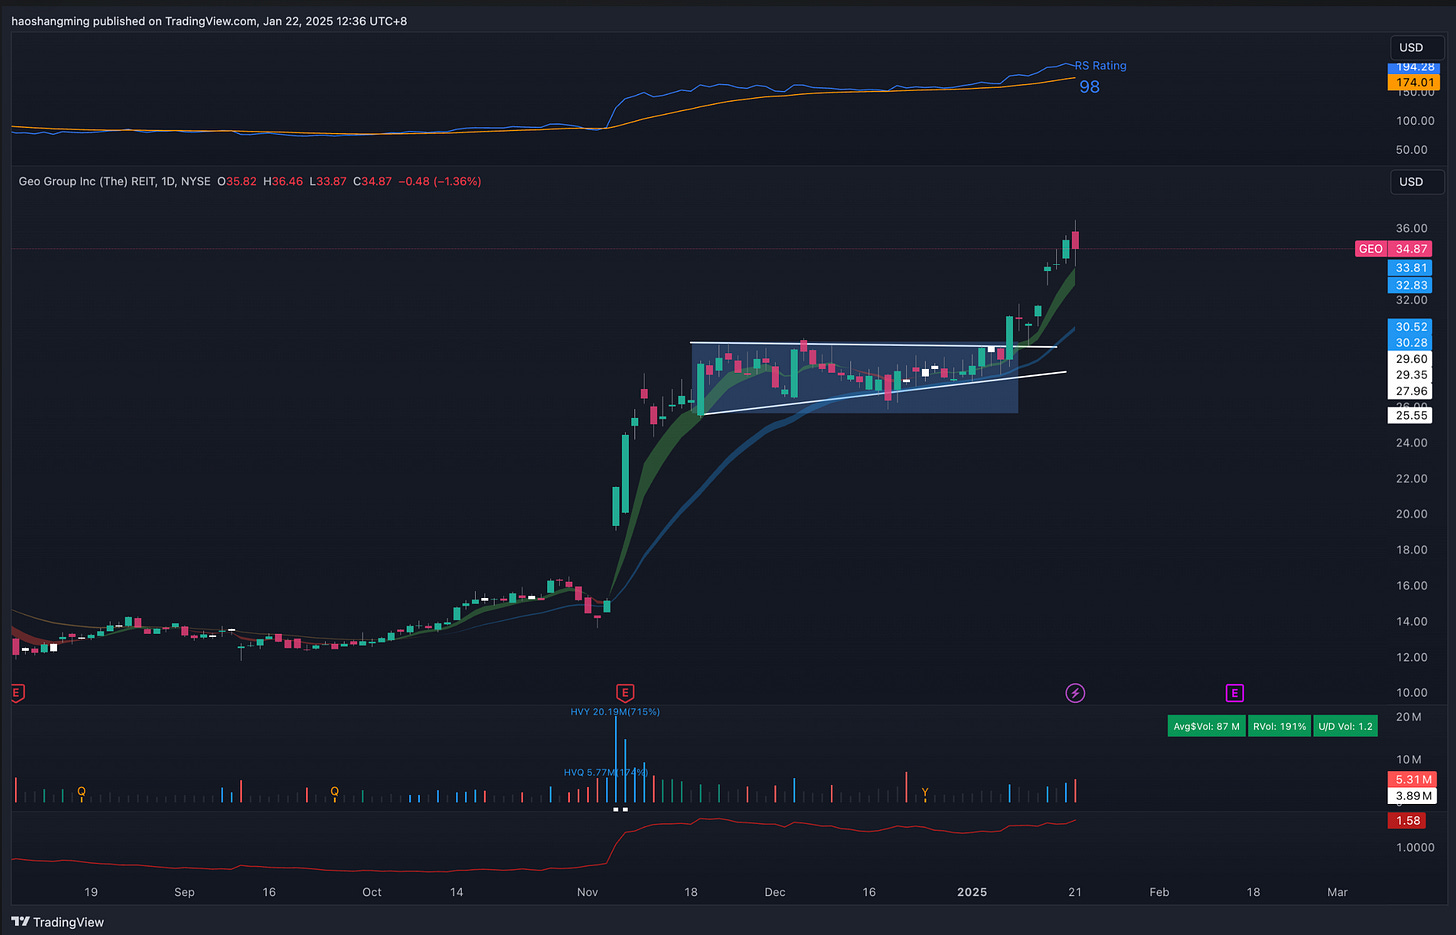This screenshot has height=935, width=1456.
Task: Click the U/D Vol: 1.2 badge
Action: coord(1345,726)
